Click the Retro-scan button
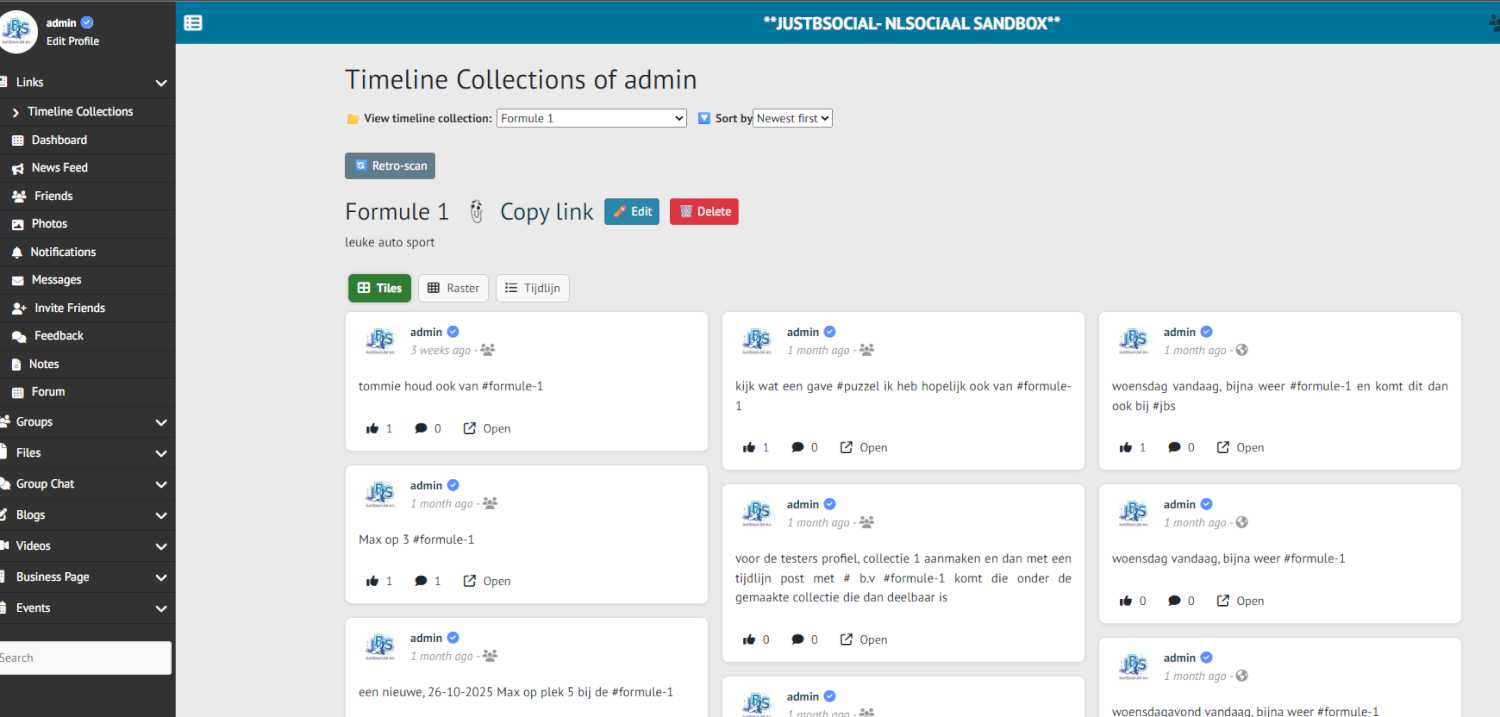This screenshot has height=717, width=1500. [x=390, y=166]
